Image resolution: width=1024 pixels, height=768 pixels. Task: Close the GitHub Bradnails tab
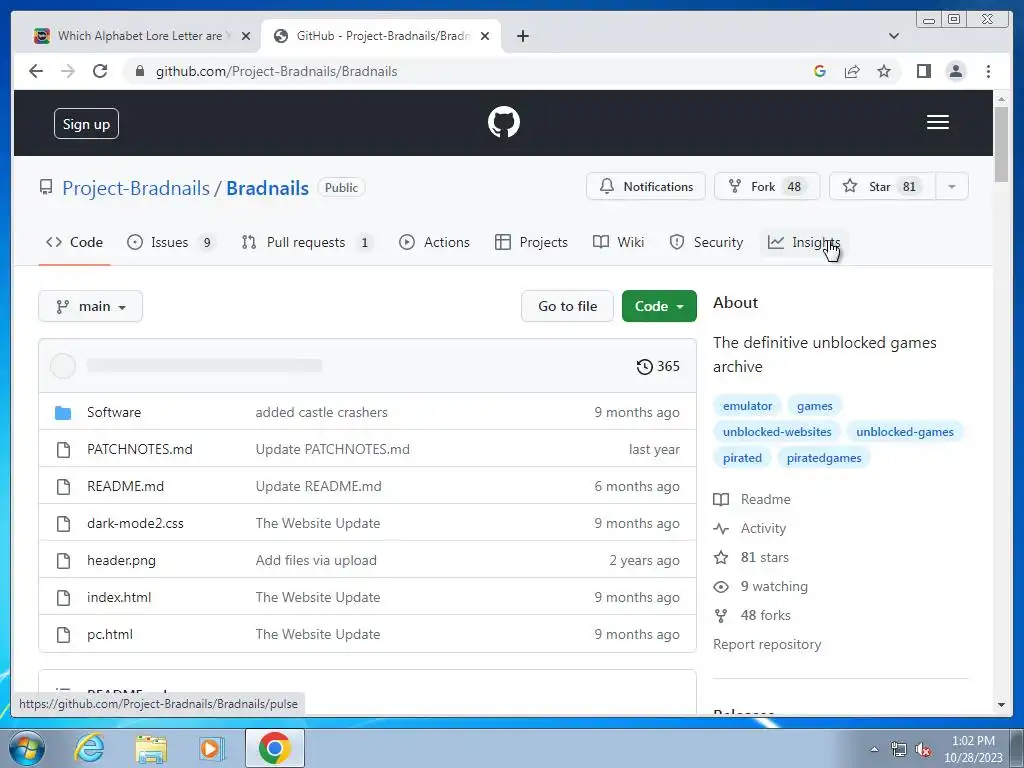[x=485, y=36]
